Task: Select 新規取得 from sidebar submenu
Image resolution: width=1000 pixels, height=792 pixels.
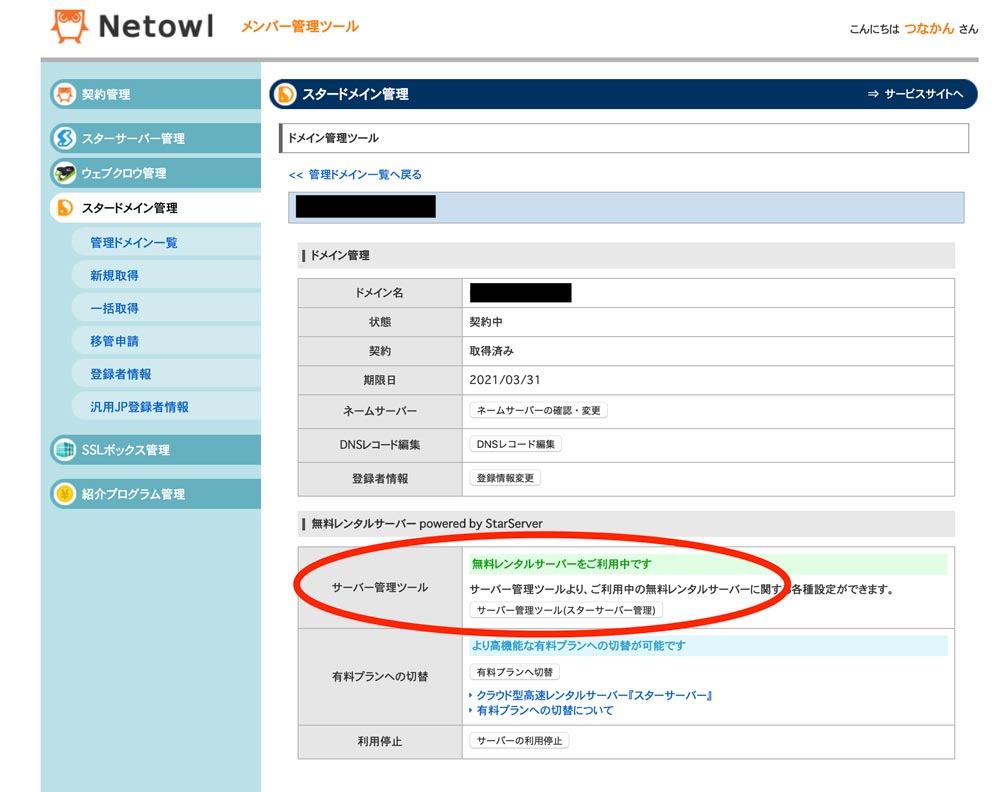Action: (x=114, y=275)
